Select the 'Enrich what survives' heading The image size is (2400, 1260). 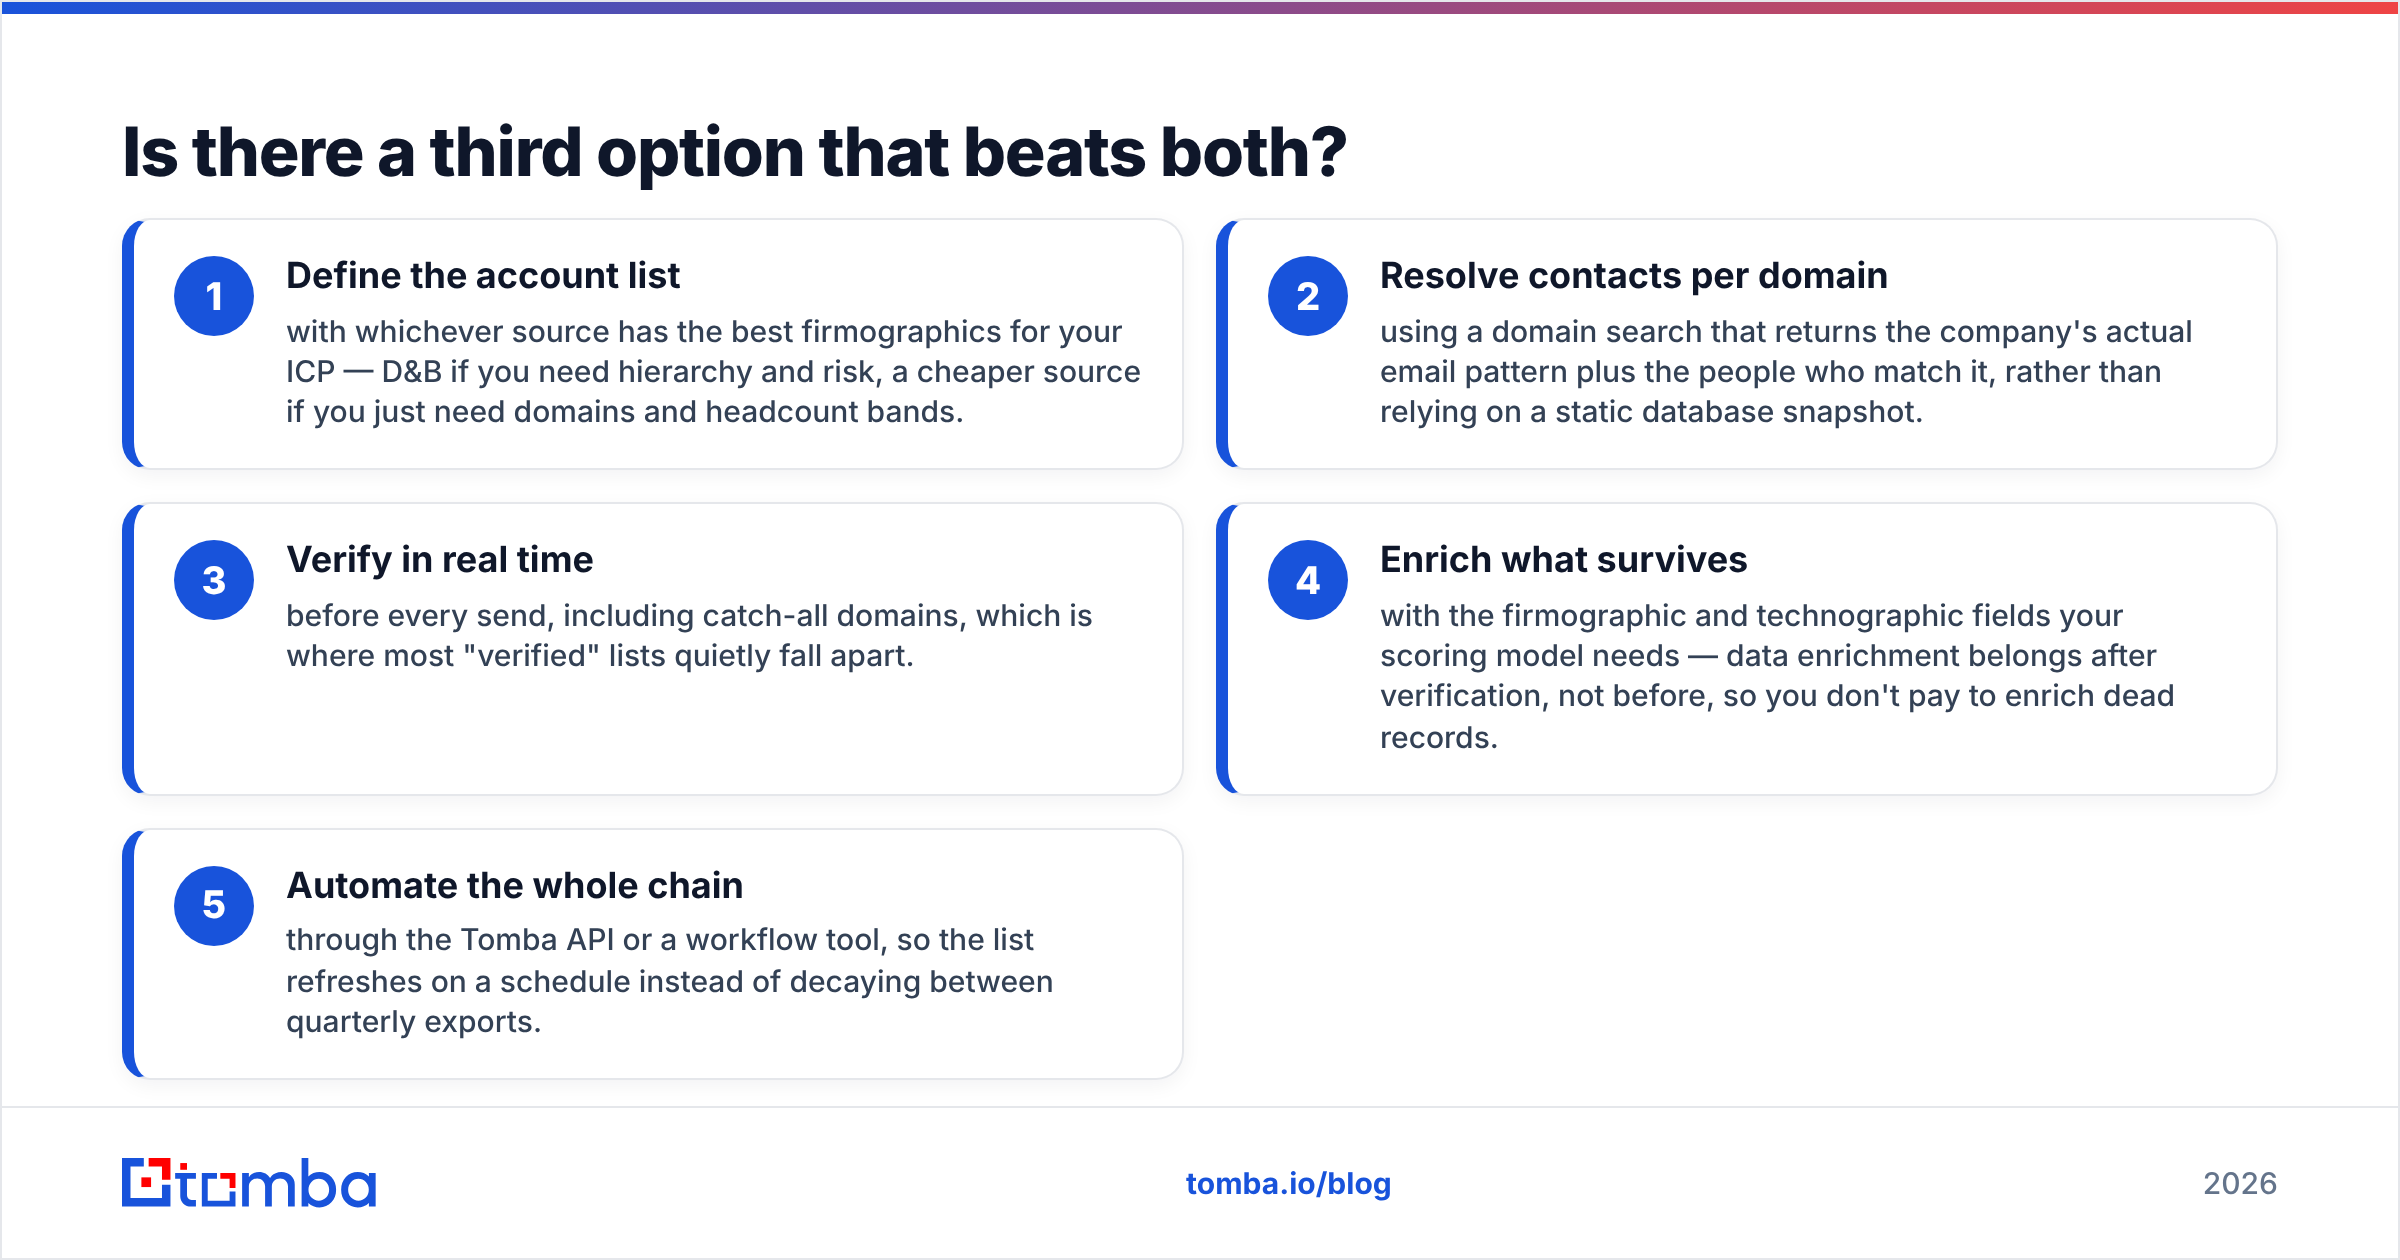(x=1564, y=560)
